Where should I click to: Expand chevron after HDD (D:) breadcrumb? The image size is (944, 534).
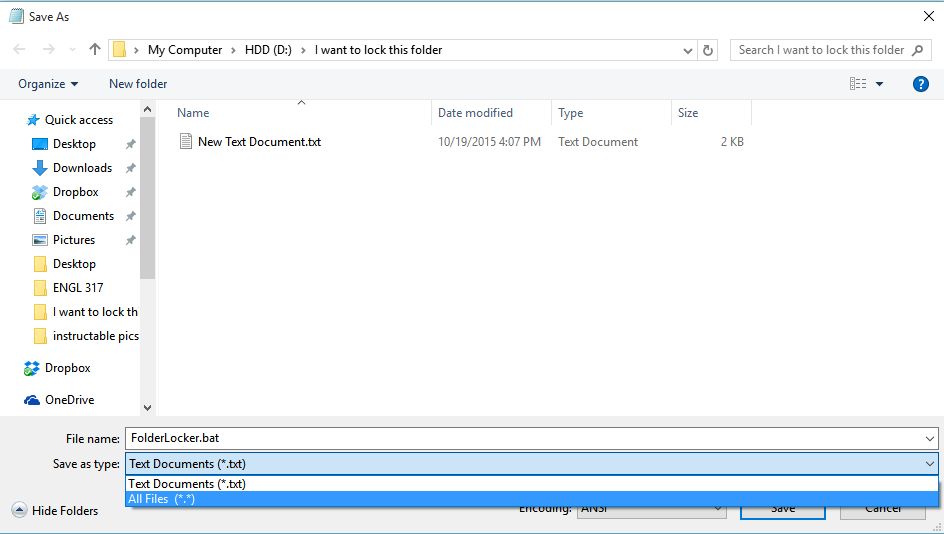click(x=303, y=51)
